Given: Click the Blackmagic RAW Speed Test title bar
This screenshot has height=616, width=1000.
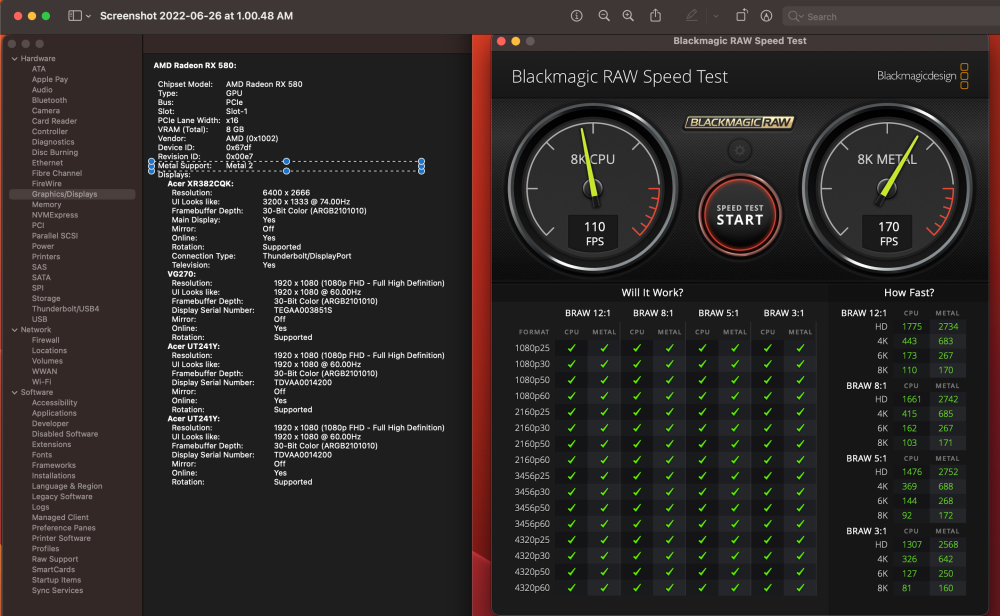Looking at the screenshot, I should [x=740, y=41].
